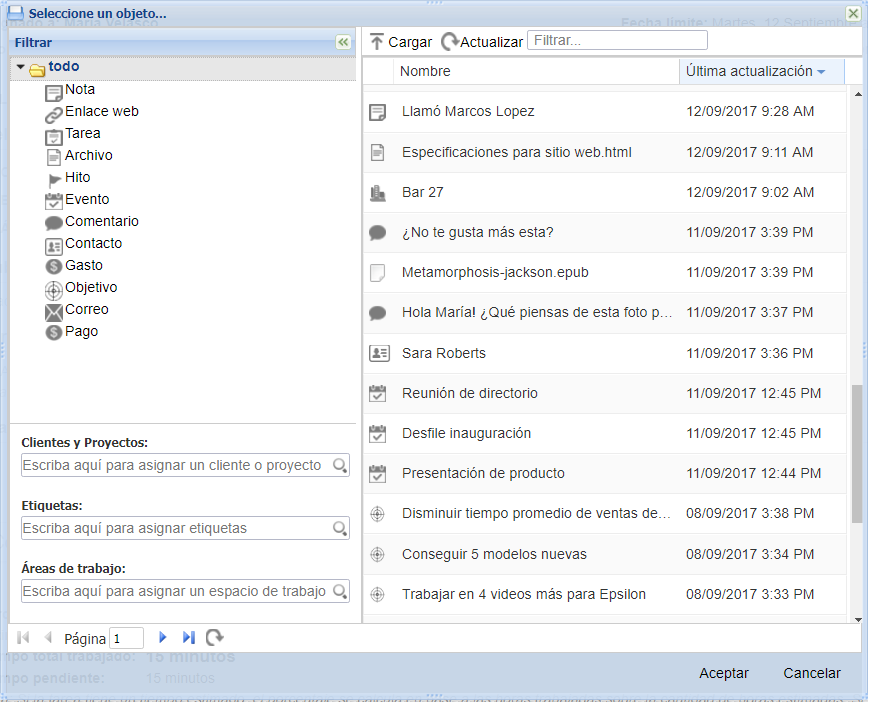Image resolution: width=870 pixels, height=706 pixels.
Task: Select the Enlace web filter icon
Action: [54, 113]
